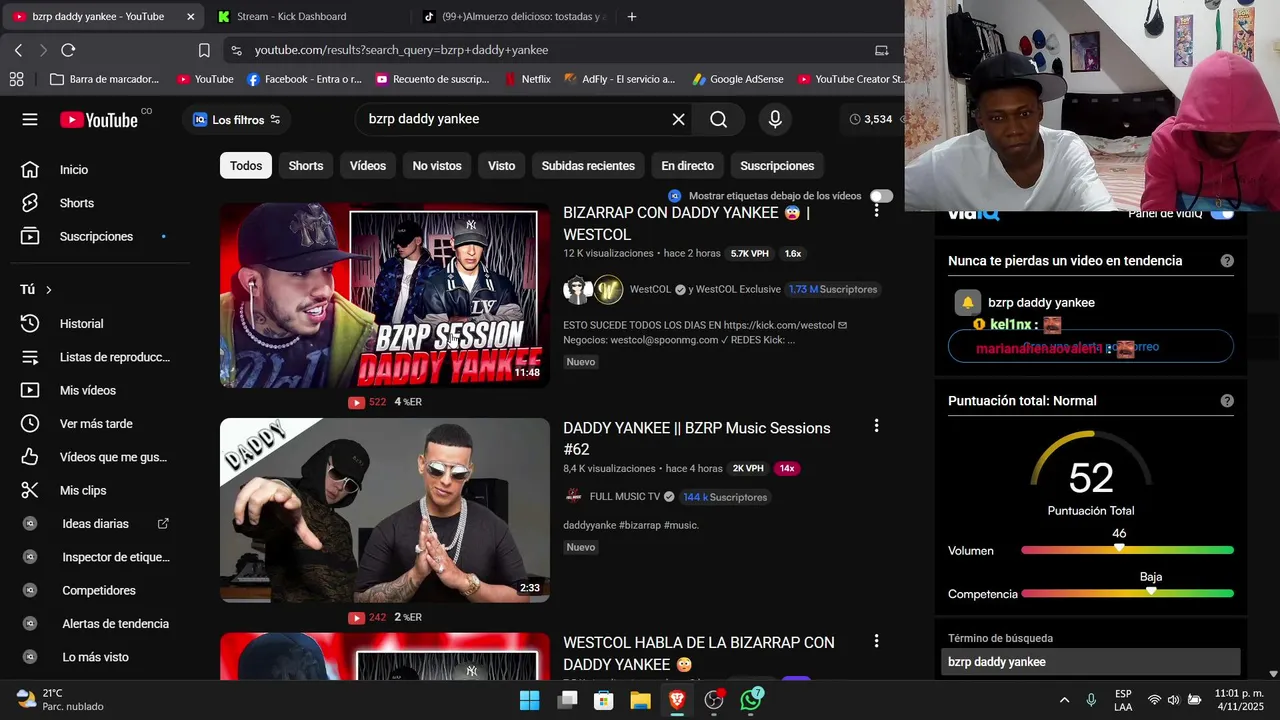Open the YouTube hamburger guide menu
Screen dimensions: 1280x720
click(x=30, y=119)
